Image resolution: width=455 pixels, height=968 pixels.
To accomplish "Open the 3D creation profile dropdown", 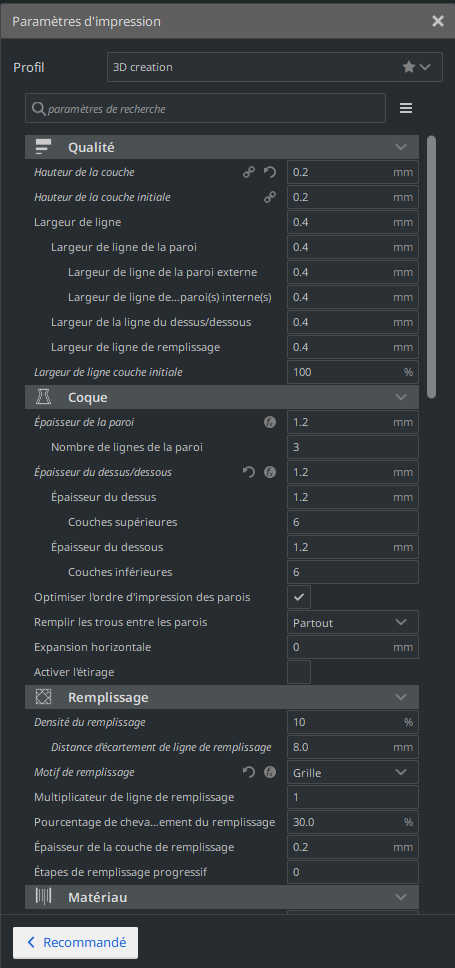I will click(274, 67).
